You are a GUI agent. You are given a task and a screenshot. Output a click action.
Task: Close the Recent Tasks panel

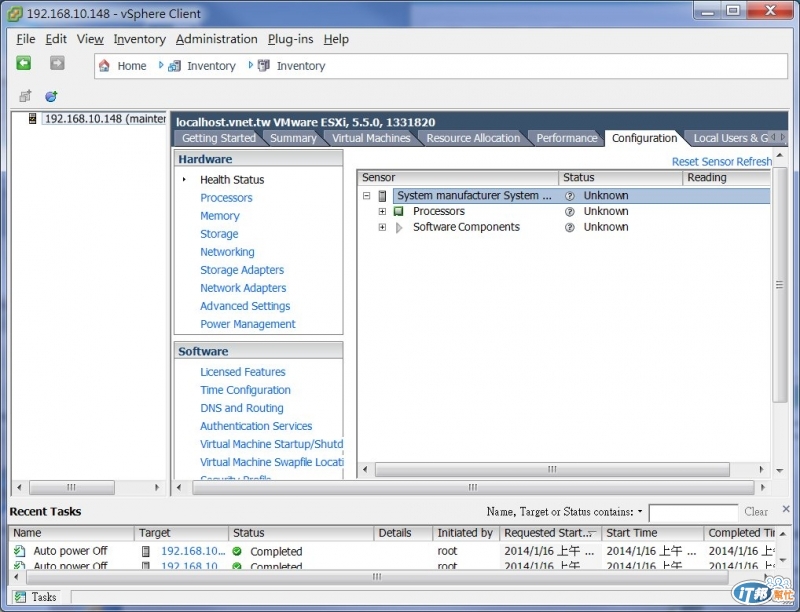coord(786,509)
